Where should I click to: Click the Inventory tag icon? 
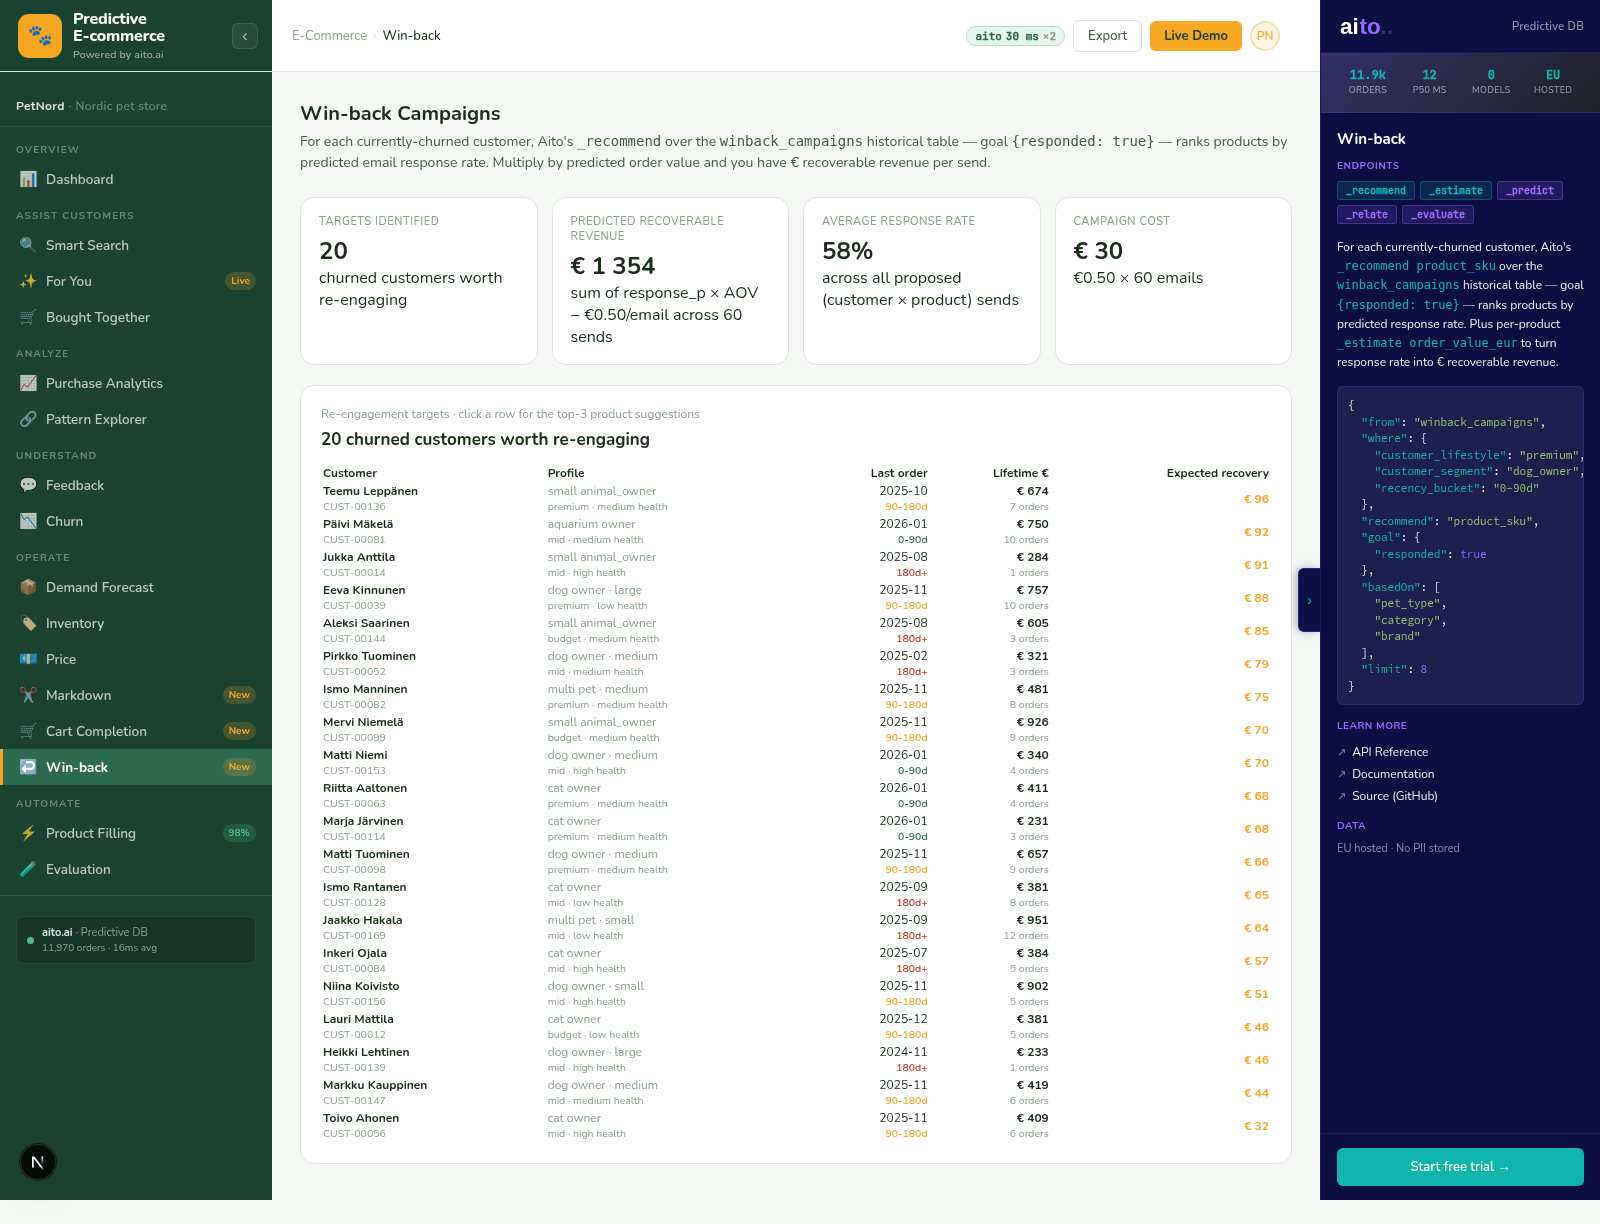click(28, 623)
